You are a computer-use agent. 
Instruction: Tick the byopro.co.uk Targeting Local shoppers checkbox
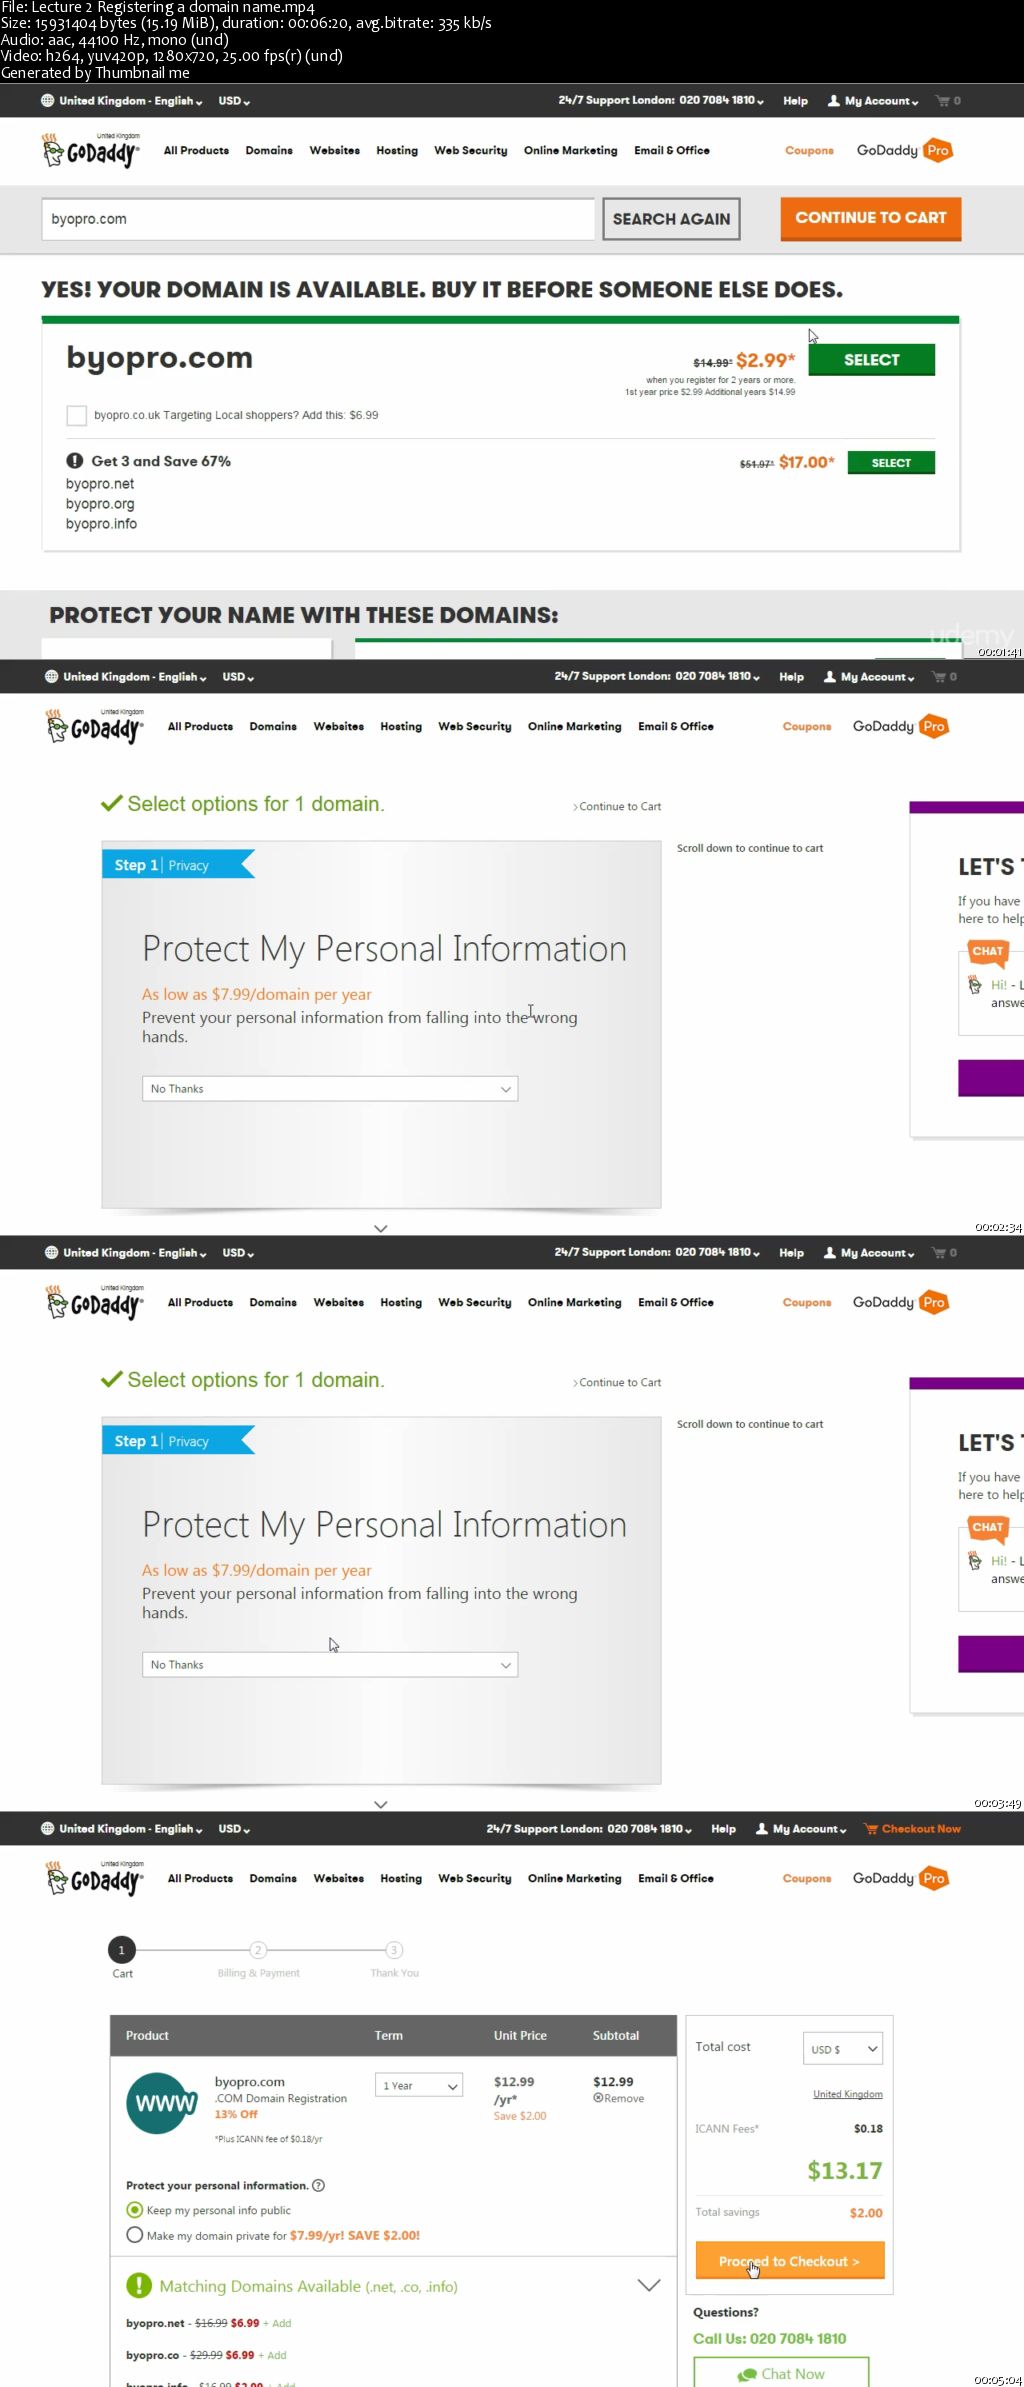tap(76, 415)
